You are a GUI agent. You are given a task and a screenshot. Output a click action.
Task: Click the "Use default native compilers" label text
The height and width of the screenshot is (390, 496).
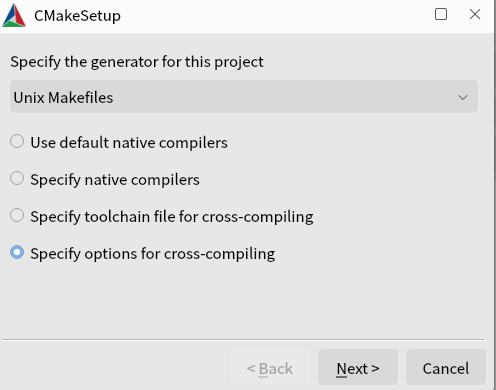coord(129,143)
